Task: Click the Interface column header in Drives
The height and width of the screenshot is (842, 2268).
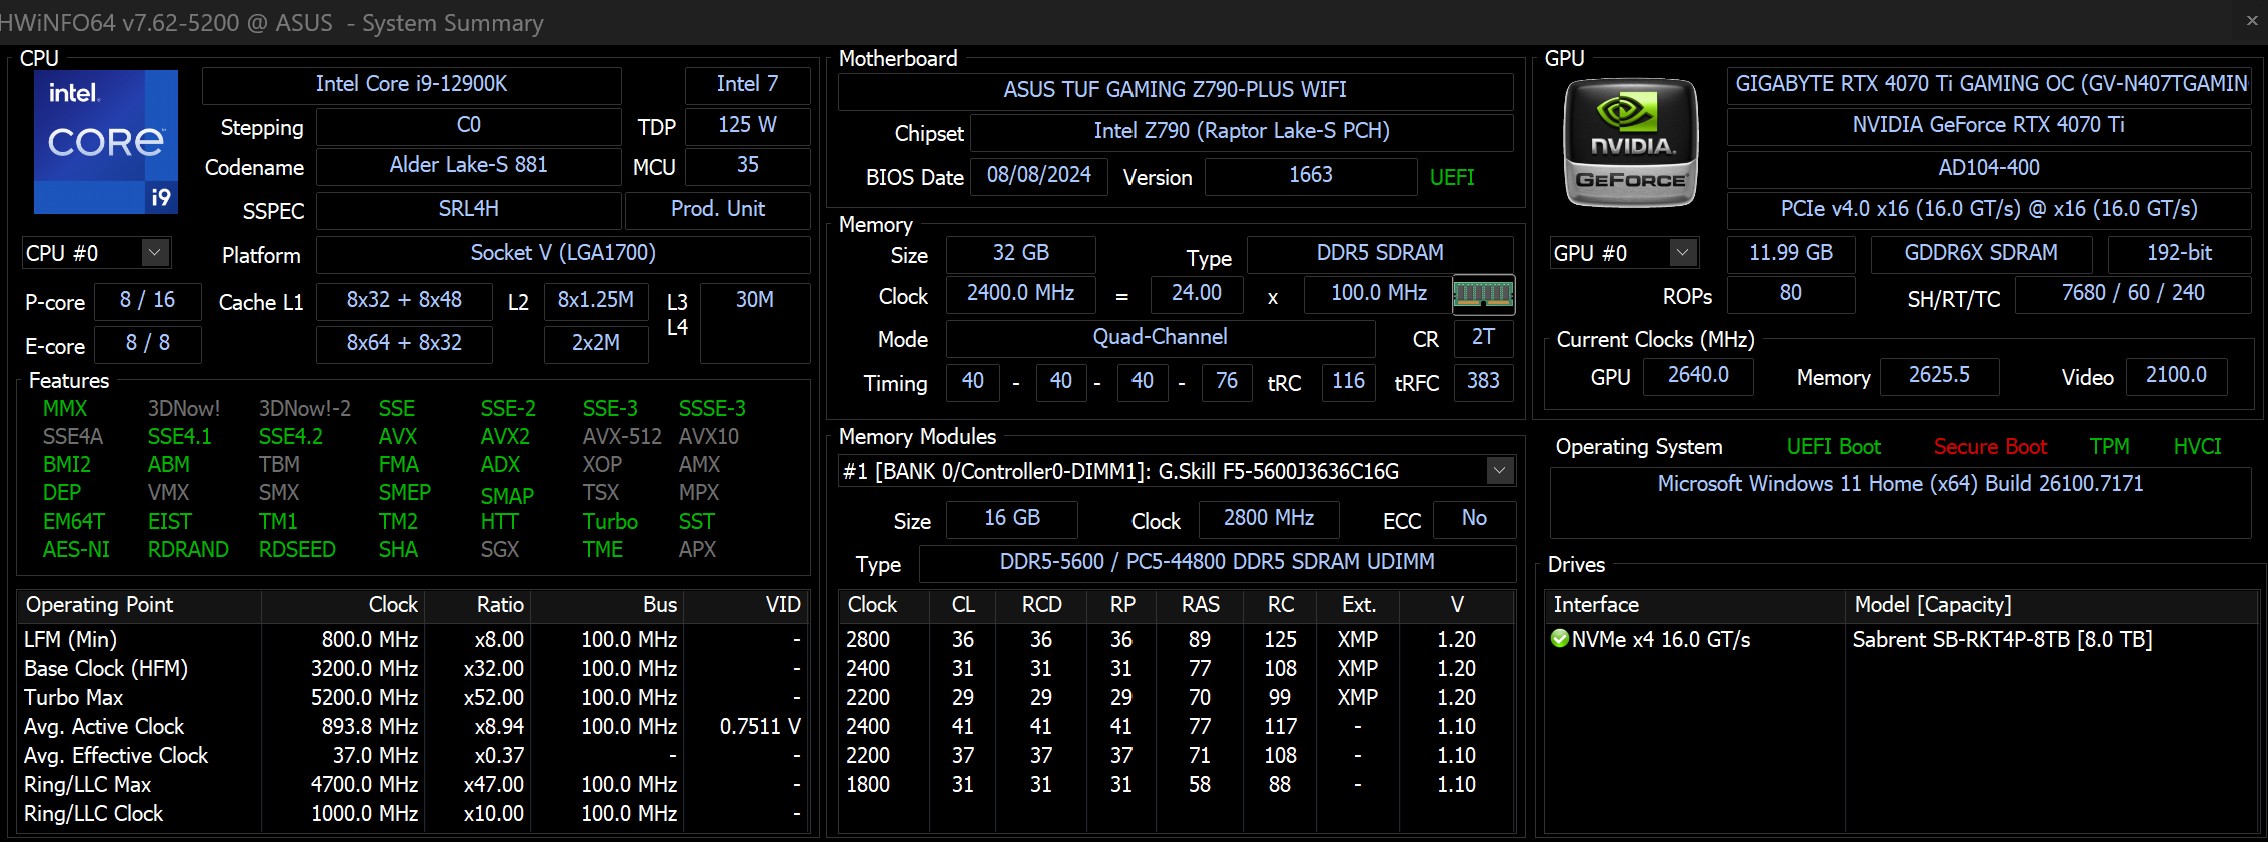Action: pyautogui.click(x=1596, y=605)
